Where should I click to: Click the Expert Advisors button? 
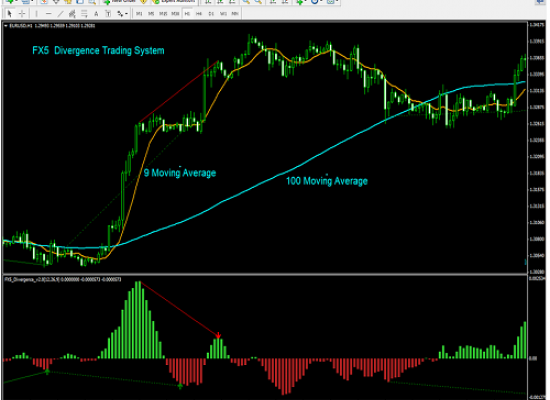(x=174, y=2)
